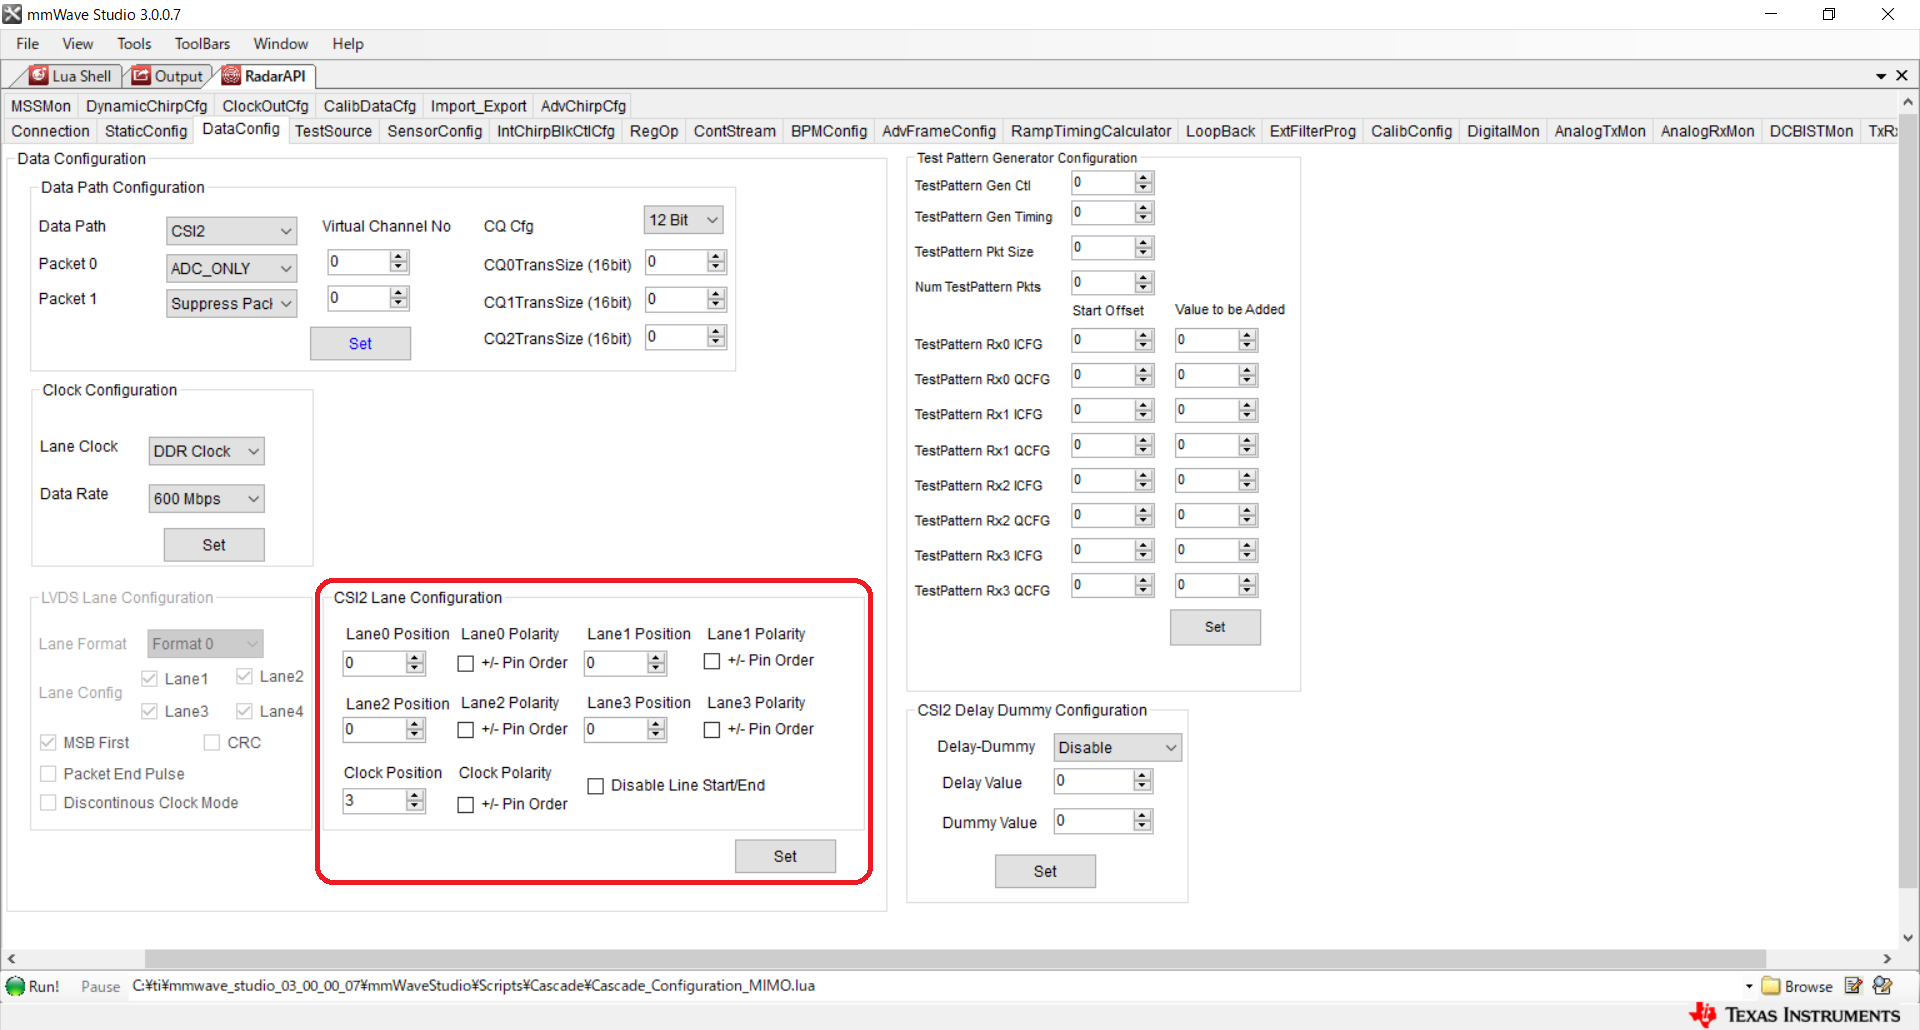Click the mmWave Studio title bar icon
Image resolution: width=1920 pixels, height=1030 pixels.
tap(12, 14)
